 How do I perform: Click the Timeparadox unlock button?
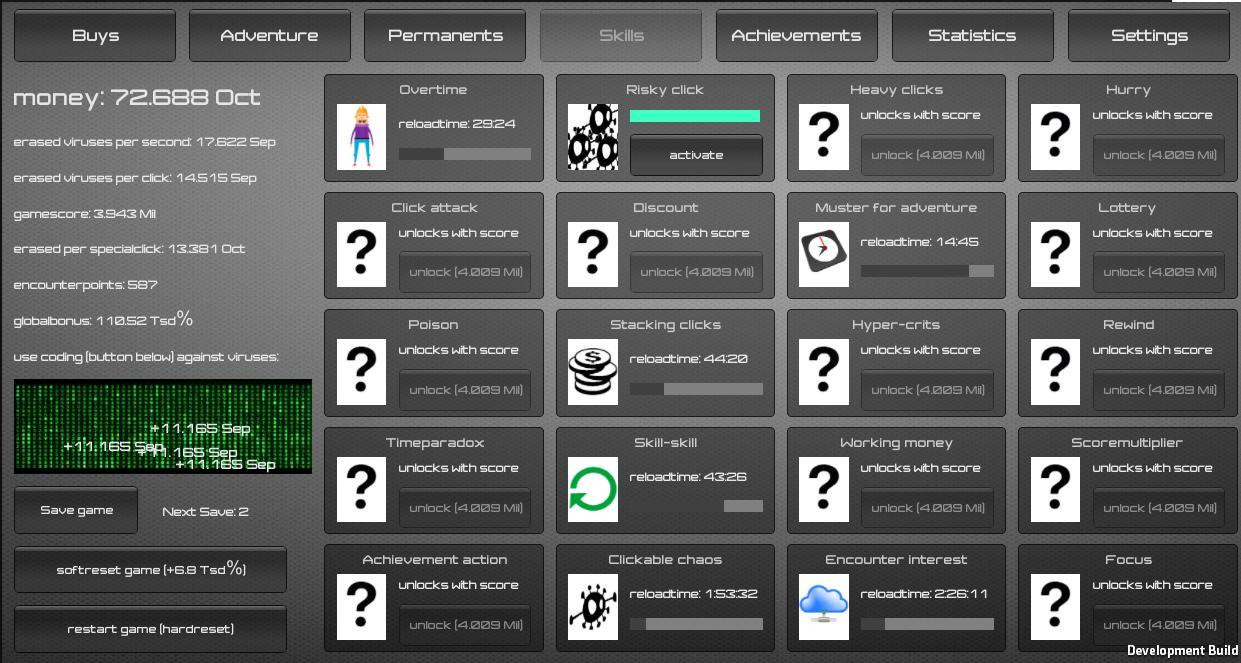point(465,508)
